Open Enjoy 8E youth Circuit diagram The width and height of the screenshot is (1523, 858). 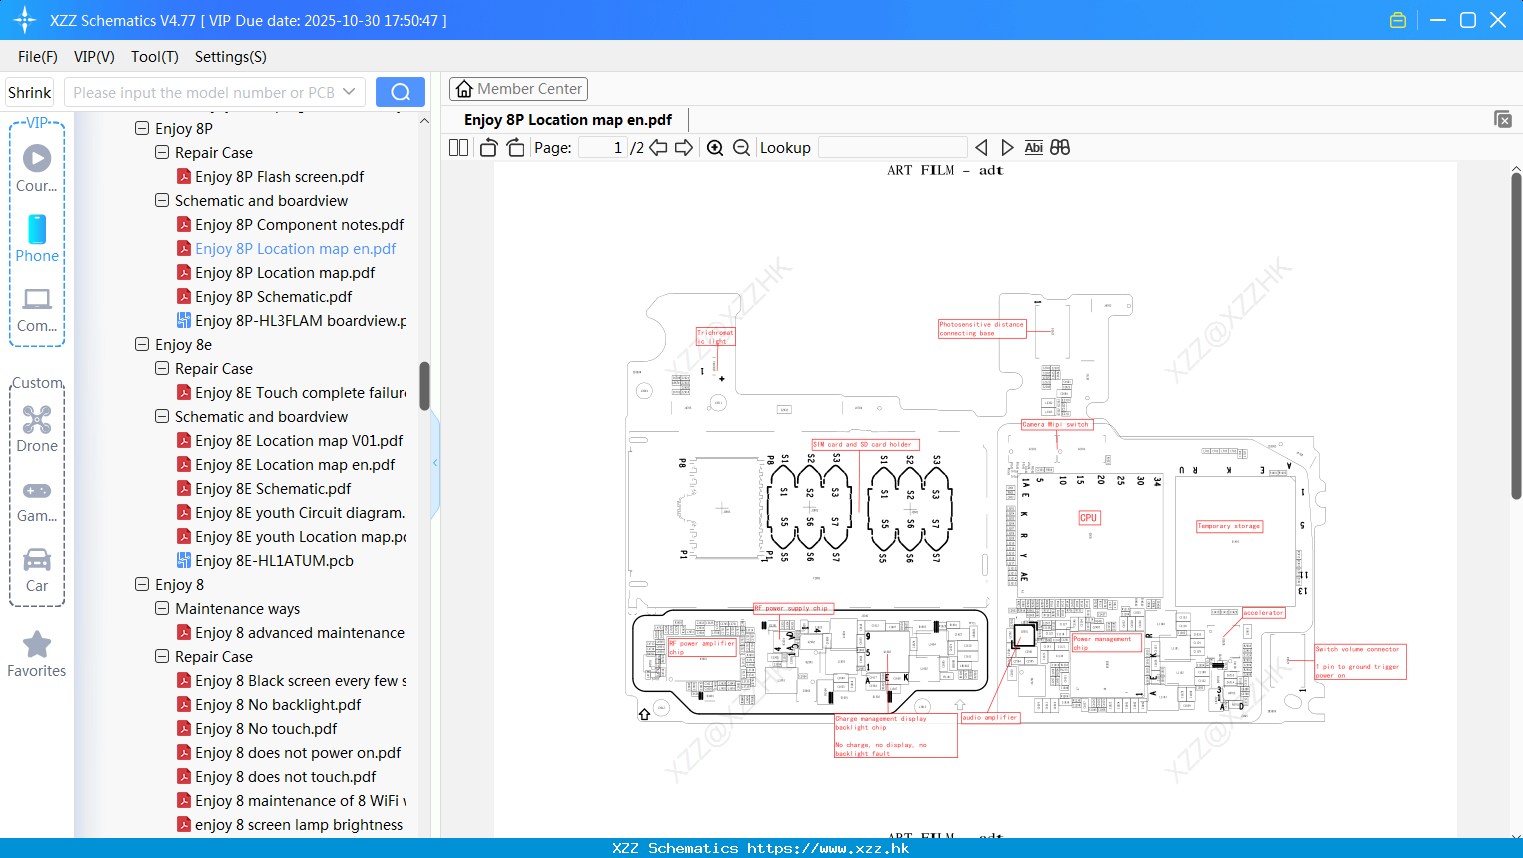click(x=291, y=513)
